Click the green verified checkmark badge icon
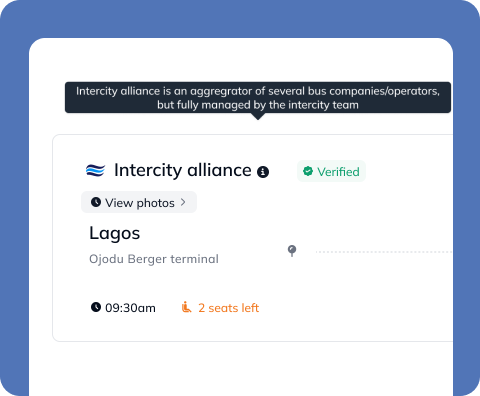 (x=308, y=171)
